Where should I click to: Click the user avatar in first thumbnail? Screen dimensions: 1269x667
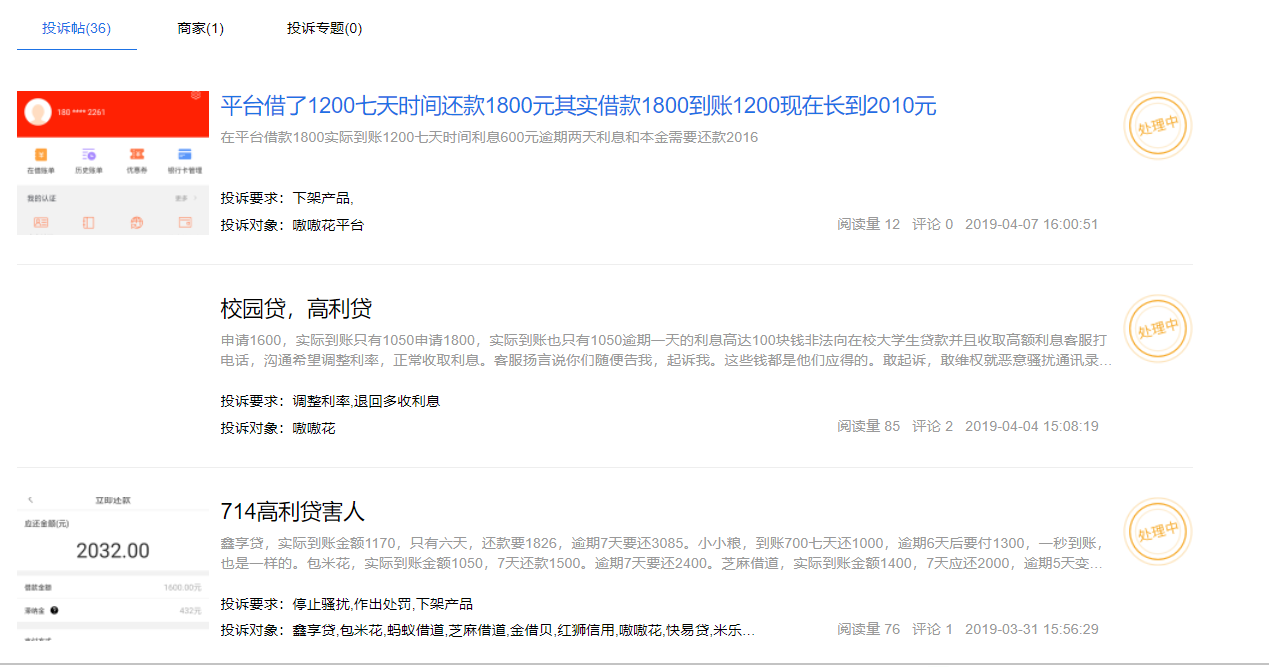38,111
